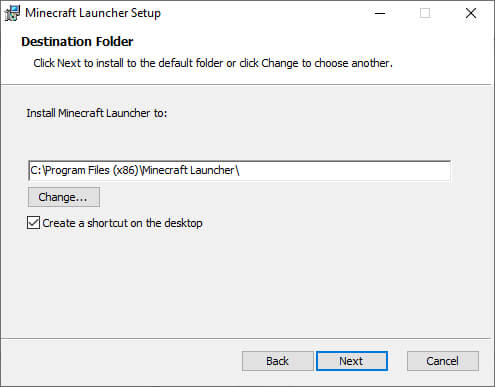Close the setup window

(471, 13)
